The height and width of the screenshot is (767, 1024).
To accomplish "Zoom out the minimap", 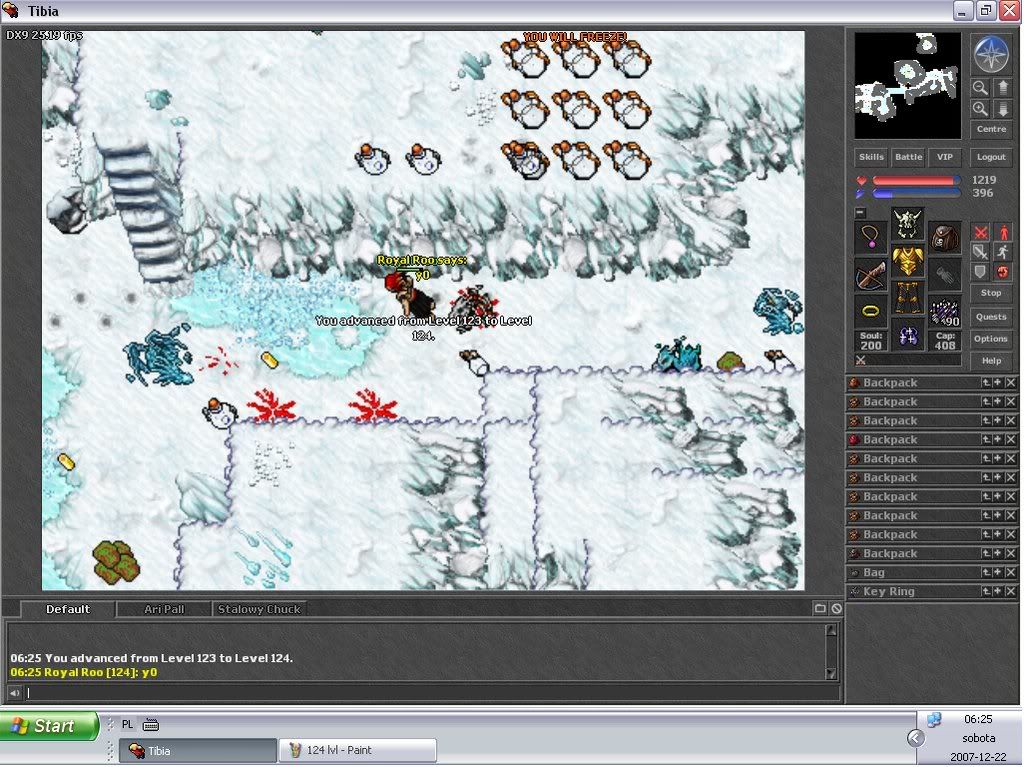I will (x=980, y=88).
